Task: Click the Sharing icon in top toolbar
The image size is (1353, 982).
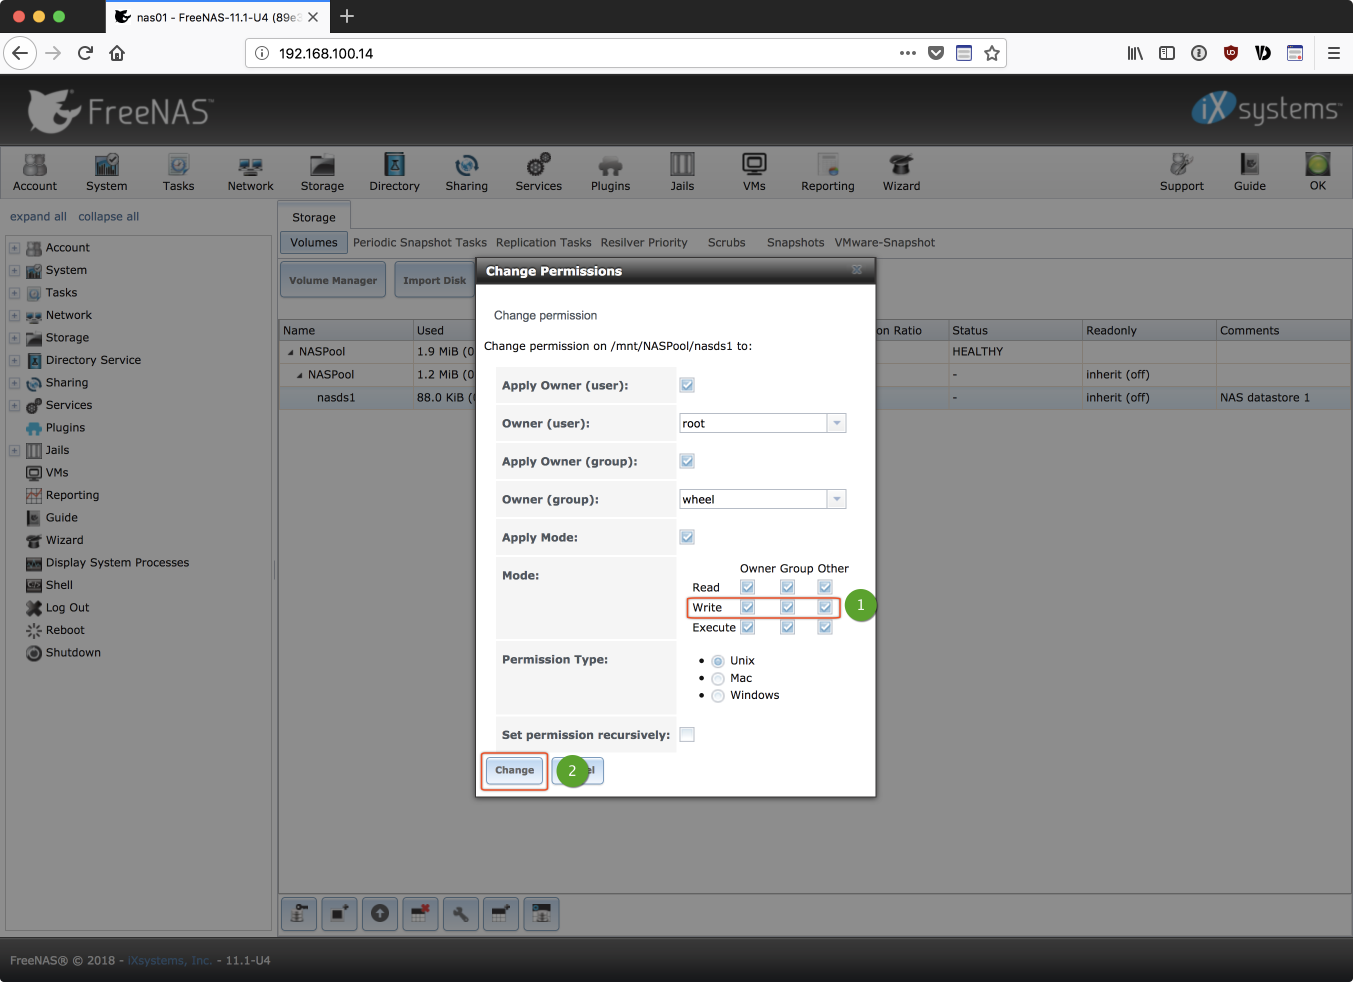Action: click(x=466, y=172)
